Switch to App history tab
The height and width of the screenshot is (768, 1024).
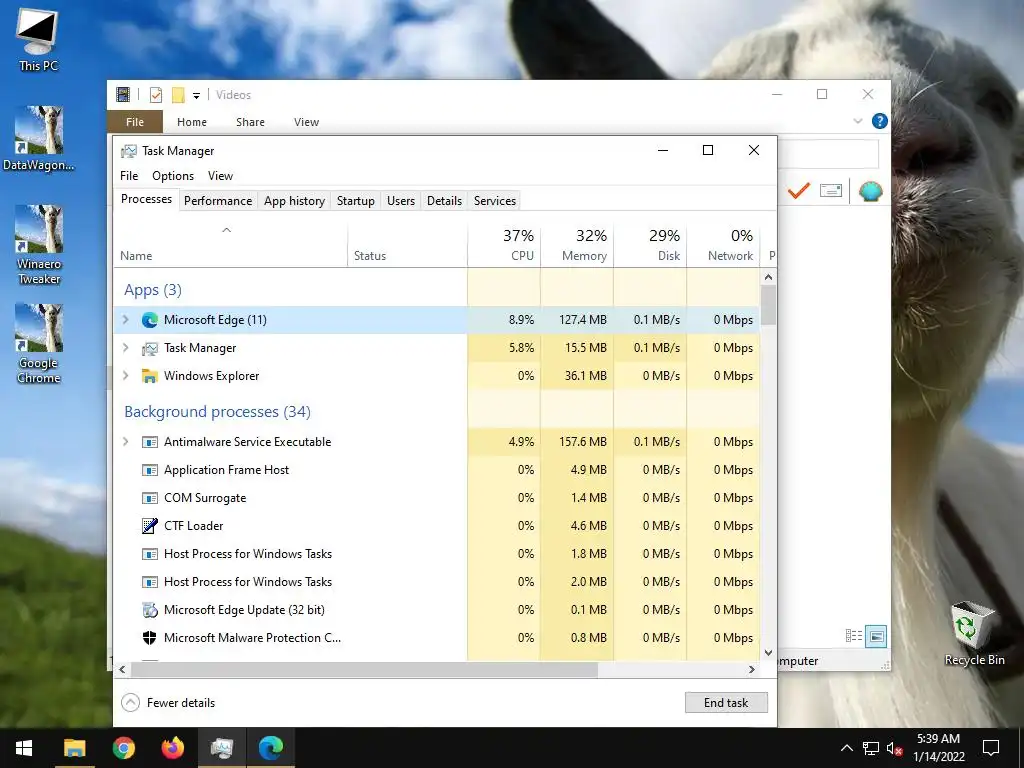(x=295, y=201)
